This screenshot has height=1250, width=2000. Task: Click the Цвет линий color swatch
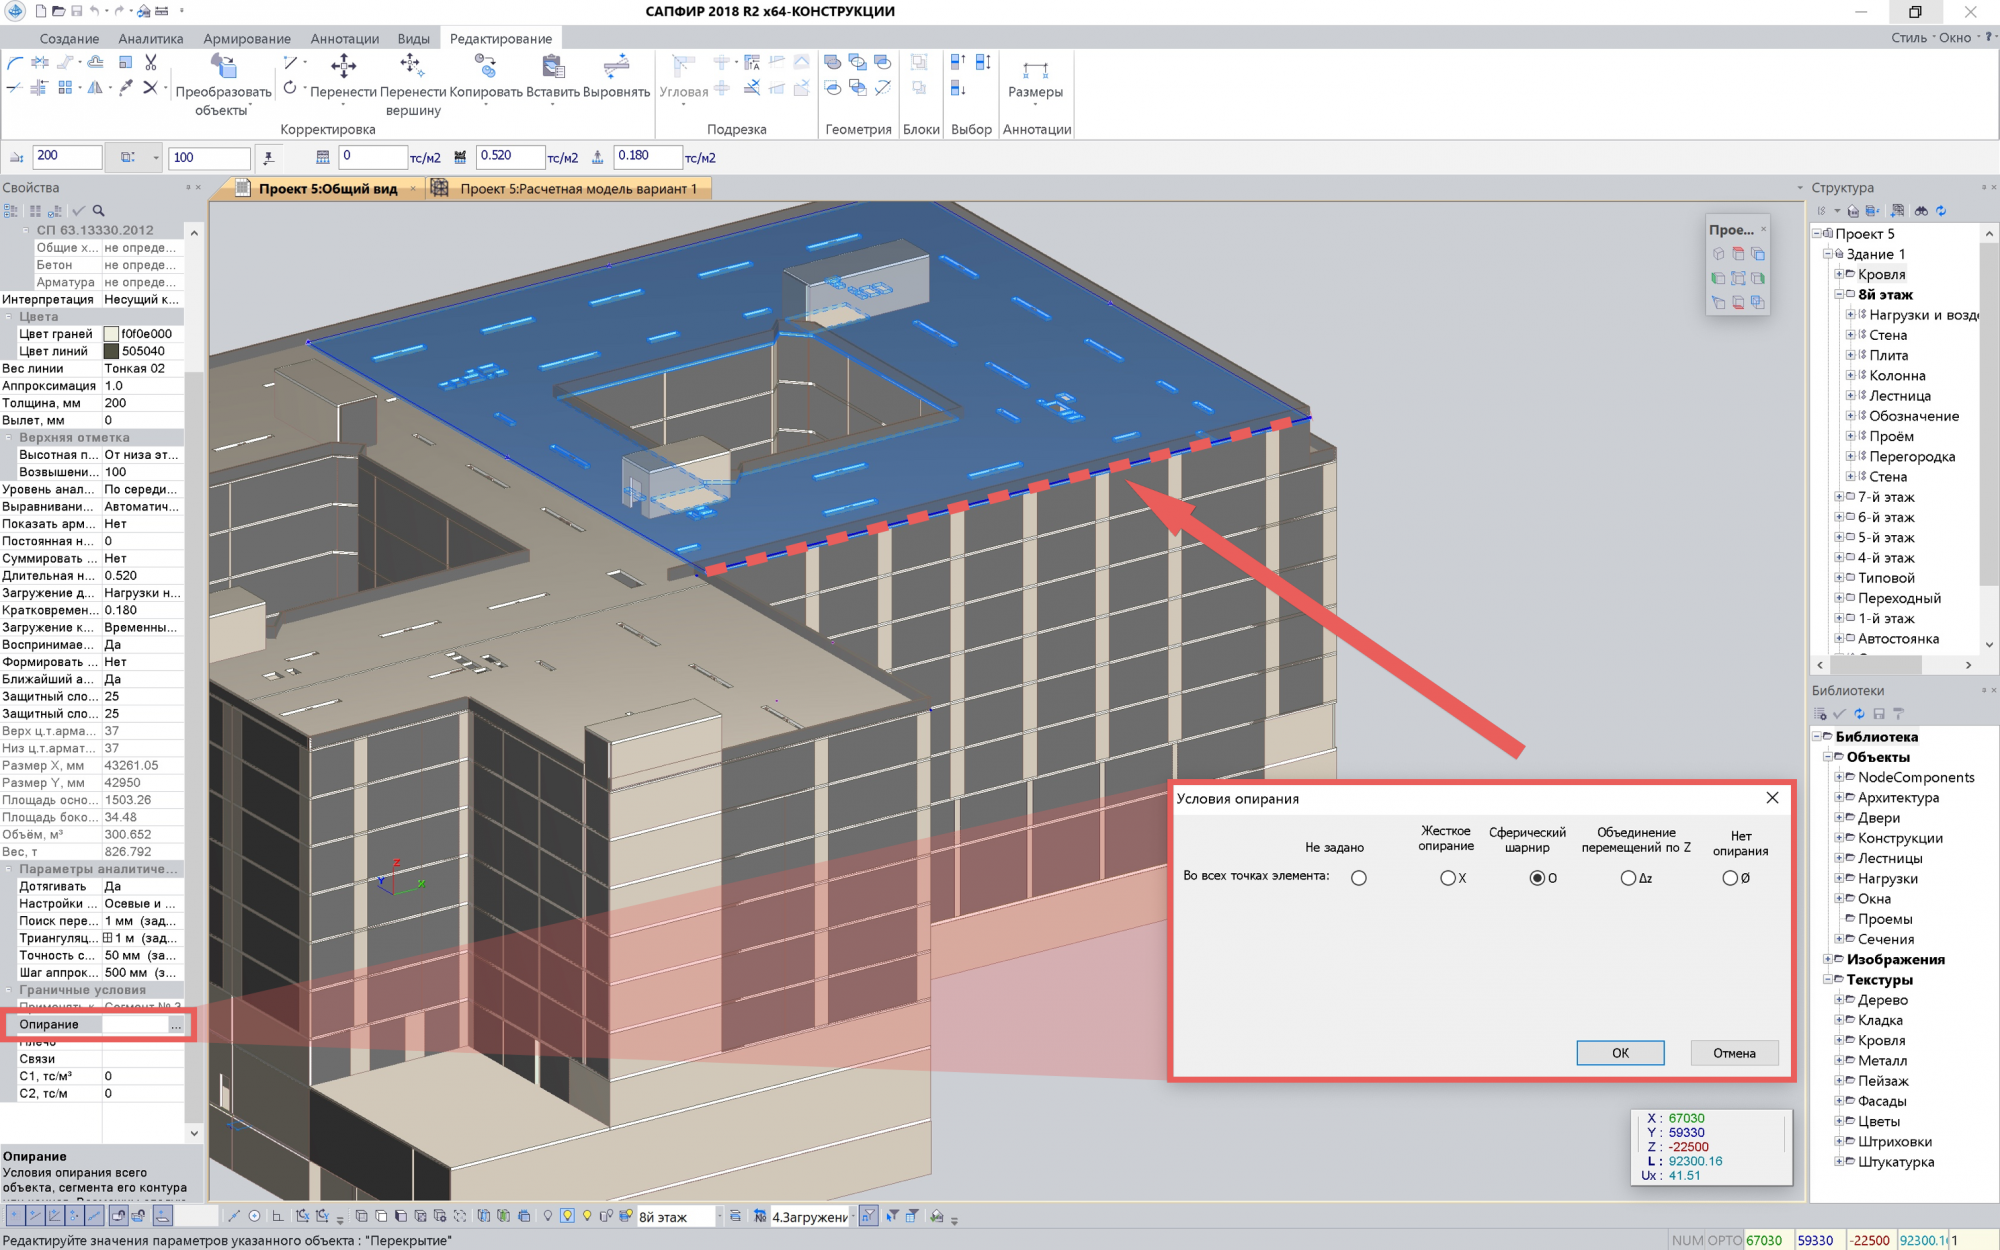click(x=111, y=351)
